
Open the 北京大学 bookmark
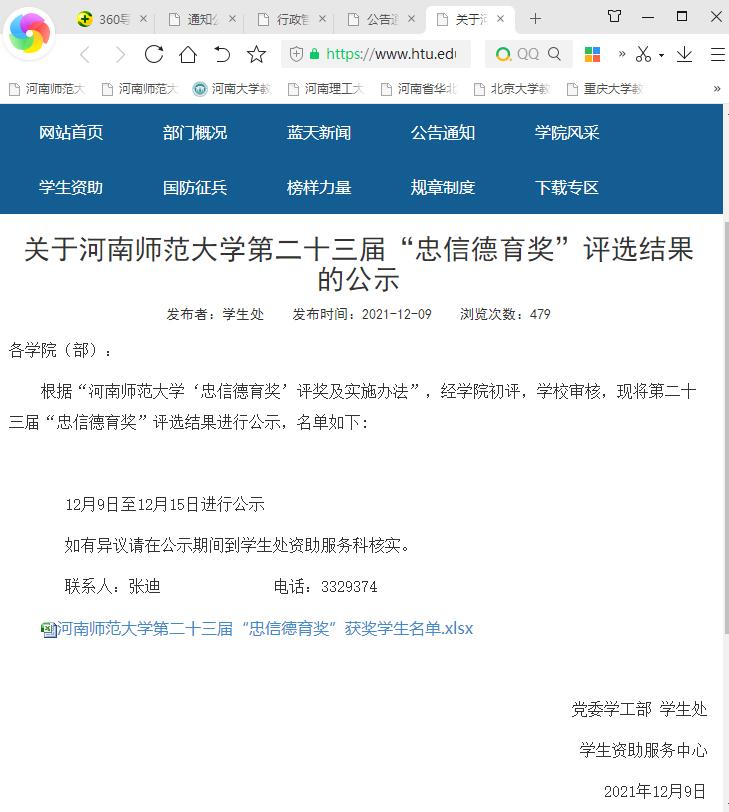(x=511, y=89)
